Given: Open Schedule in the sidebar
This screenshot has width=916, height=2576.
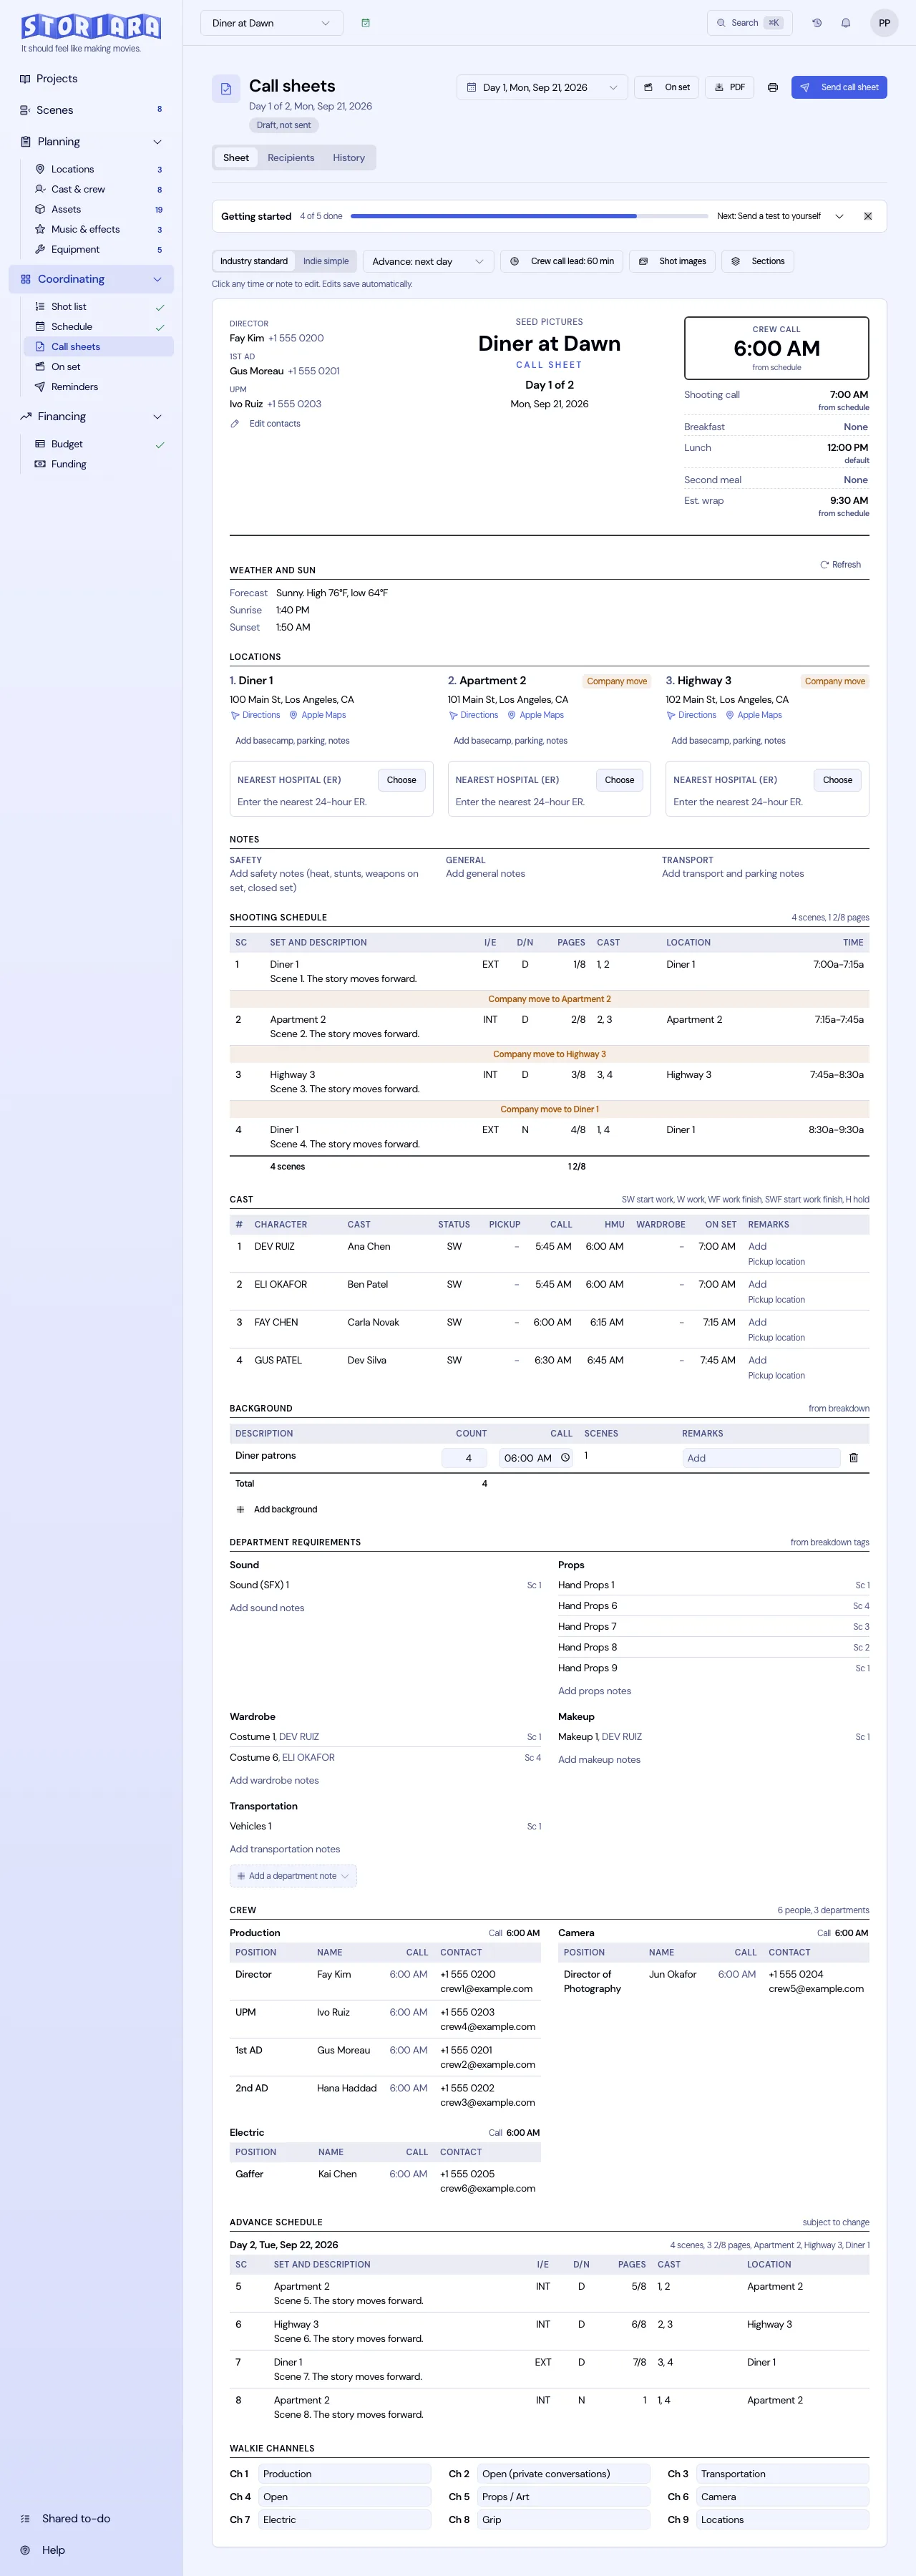Looking at the screenshot, I should (x=98, y=327).
